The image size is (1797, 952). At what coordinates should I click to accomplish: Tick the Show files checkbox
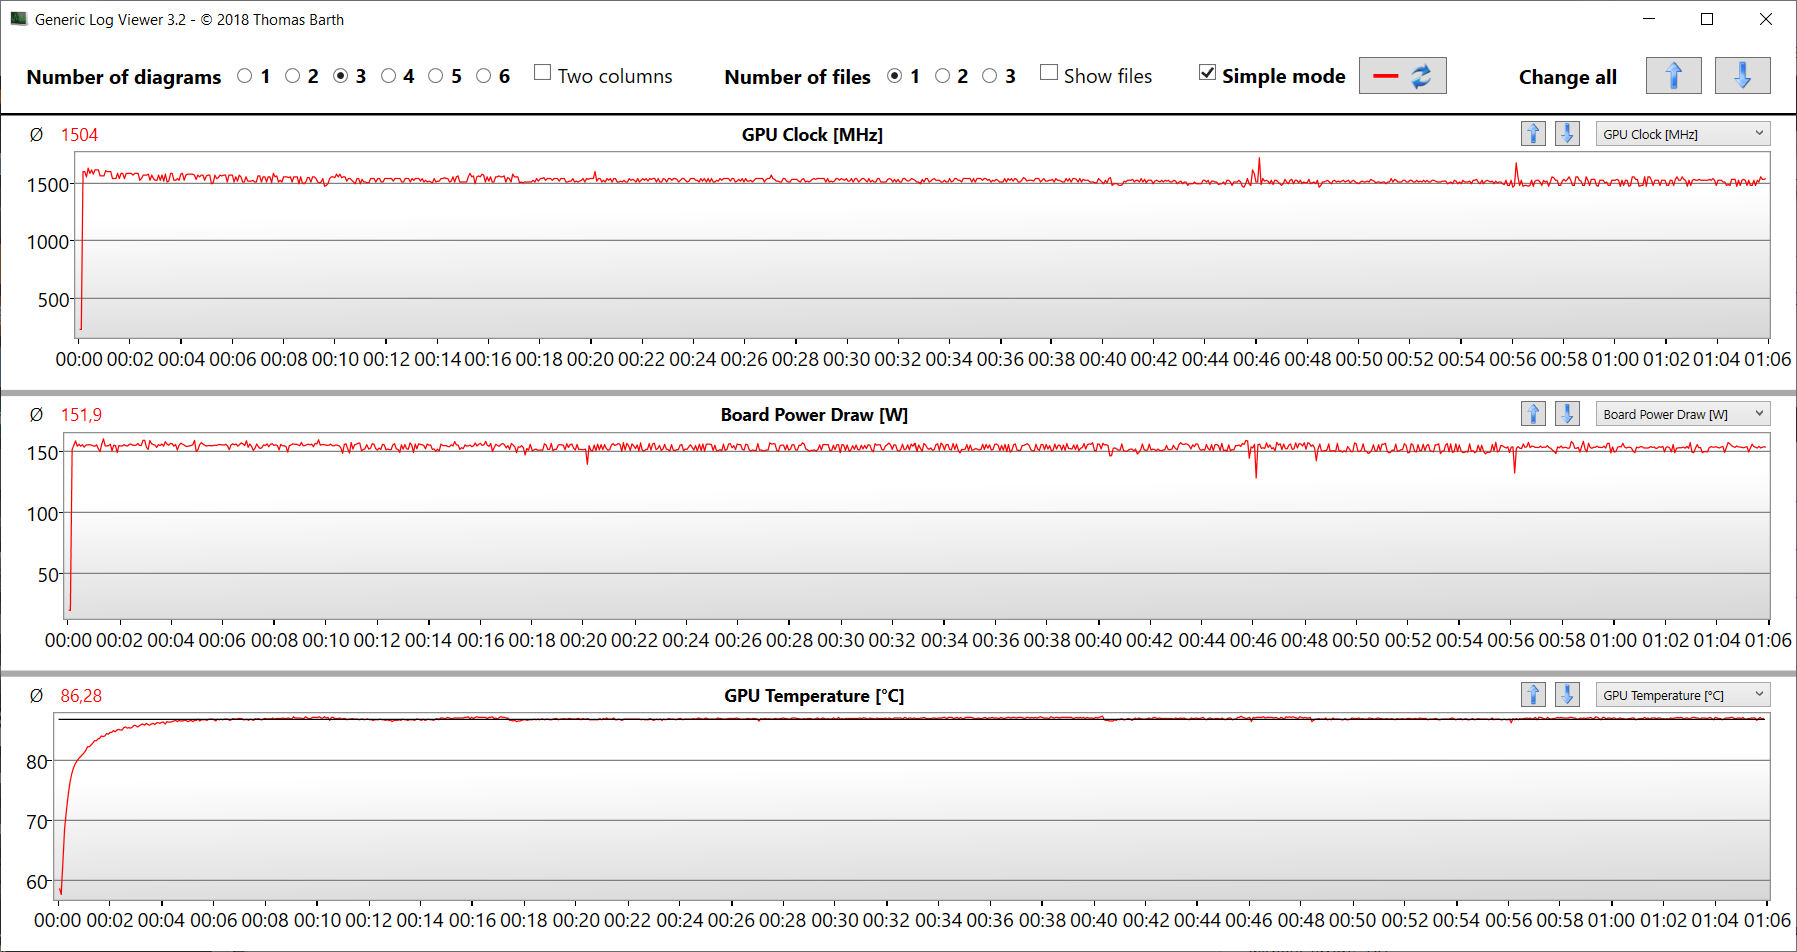click(1049, 73)
